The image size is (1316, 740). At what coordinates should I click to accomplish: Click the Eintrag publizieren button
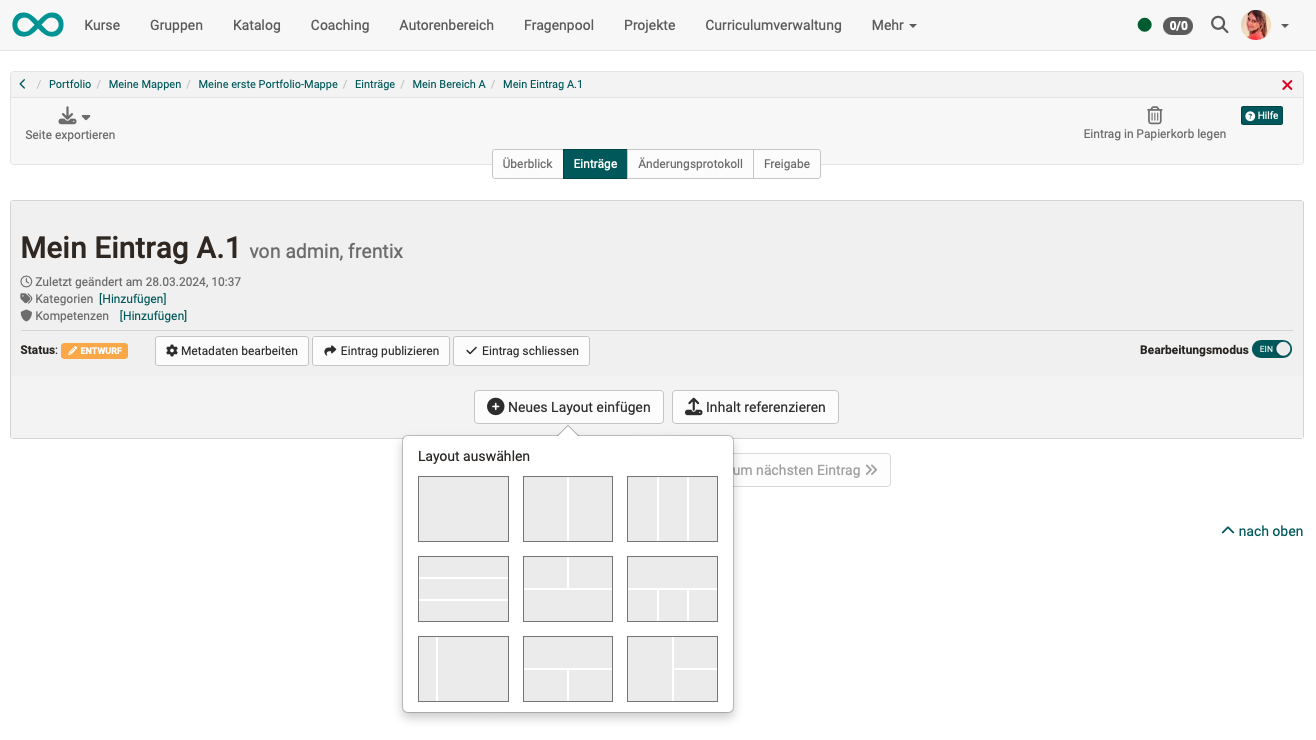point(380,350)
